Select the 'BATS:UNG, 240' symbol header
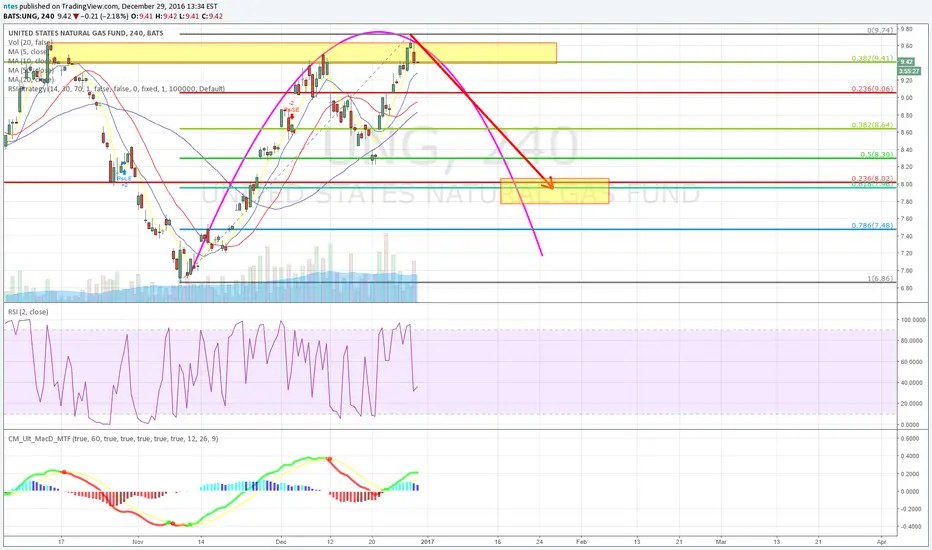 click(x=29, y=16)
